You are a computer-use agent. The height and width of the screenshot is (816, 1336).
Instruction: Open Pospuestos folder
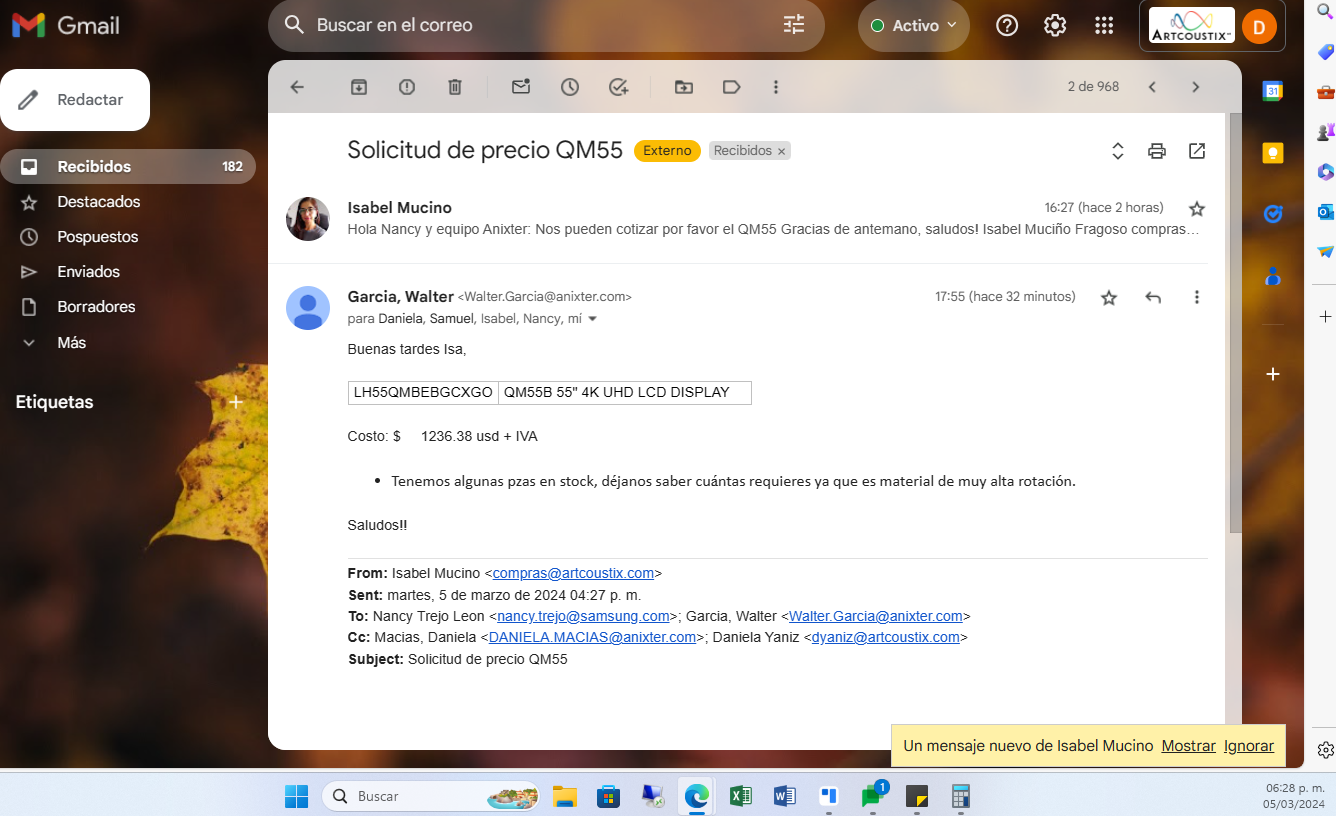pyautogui.click(x=128, y=237)
